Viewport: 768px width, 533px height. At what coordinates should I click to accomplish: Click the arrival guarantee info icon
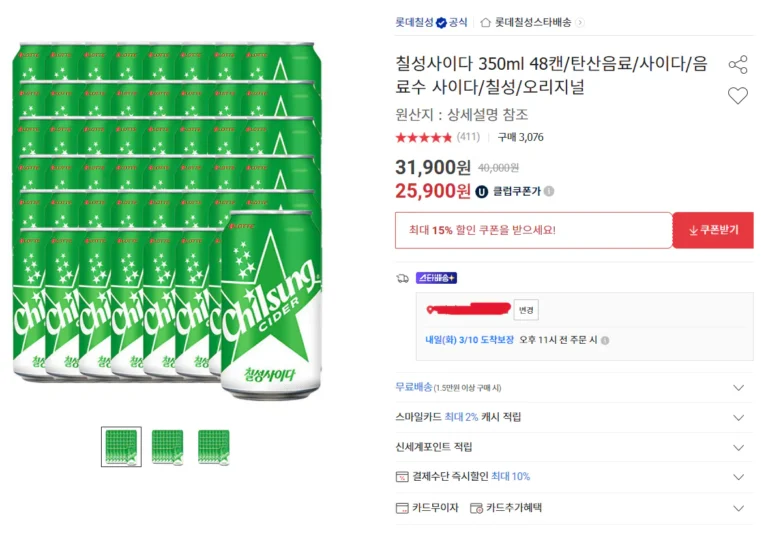coord(605,340)
